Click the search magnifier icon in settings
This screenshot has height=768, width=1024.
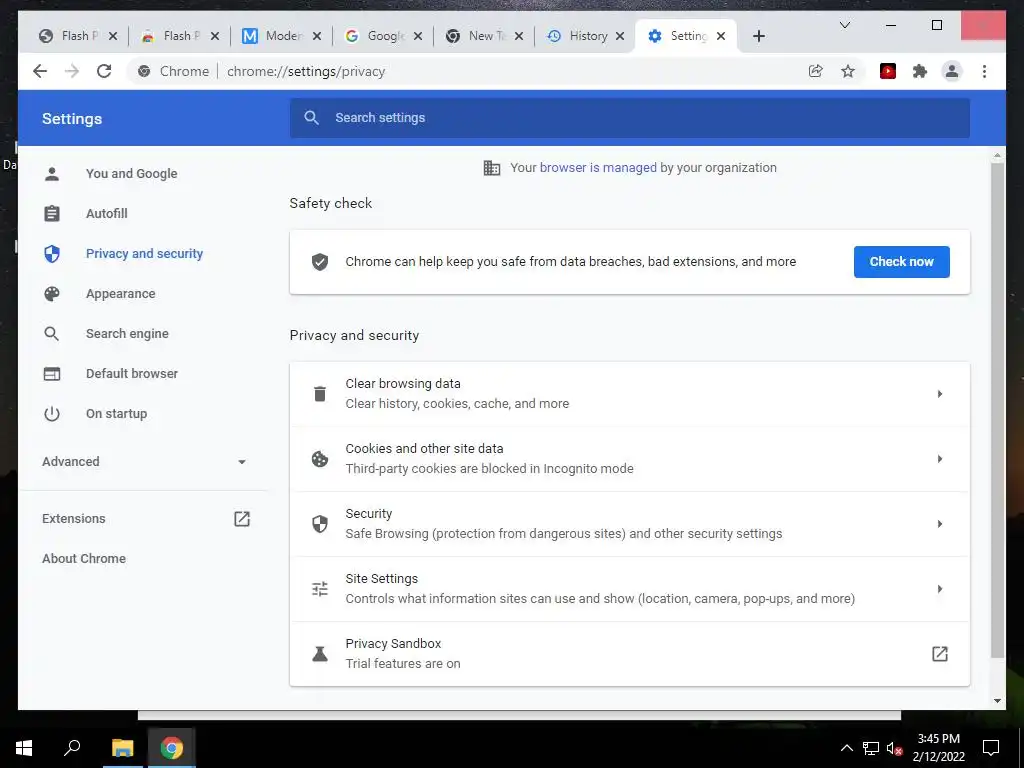[312, 118]
